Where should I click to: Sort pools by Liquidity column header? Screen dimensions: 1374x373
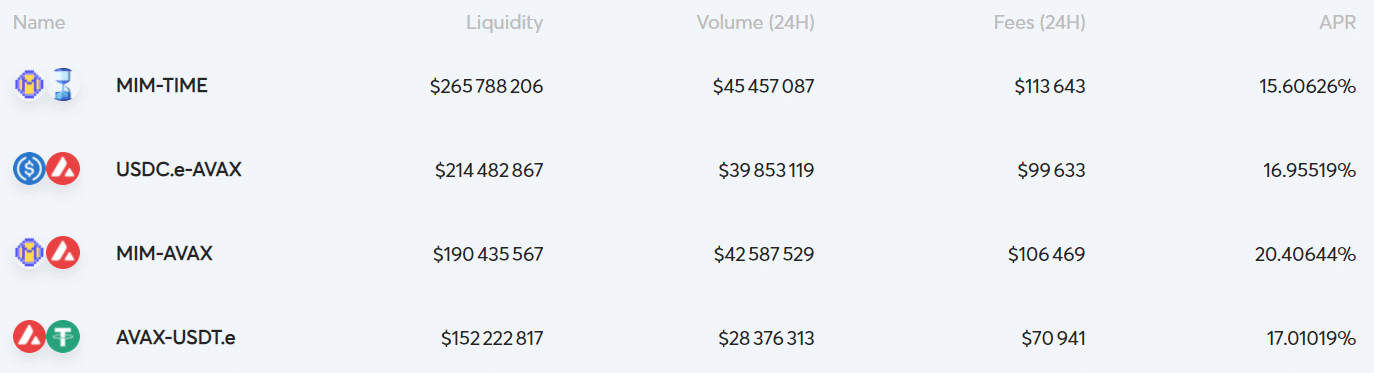505,22
